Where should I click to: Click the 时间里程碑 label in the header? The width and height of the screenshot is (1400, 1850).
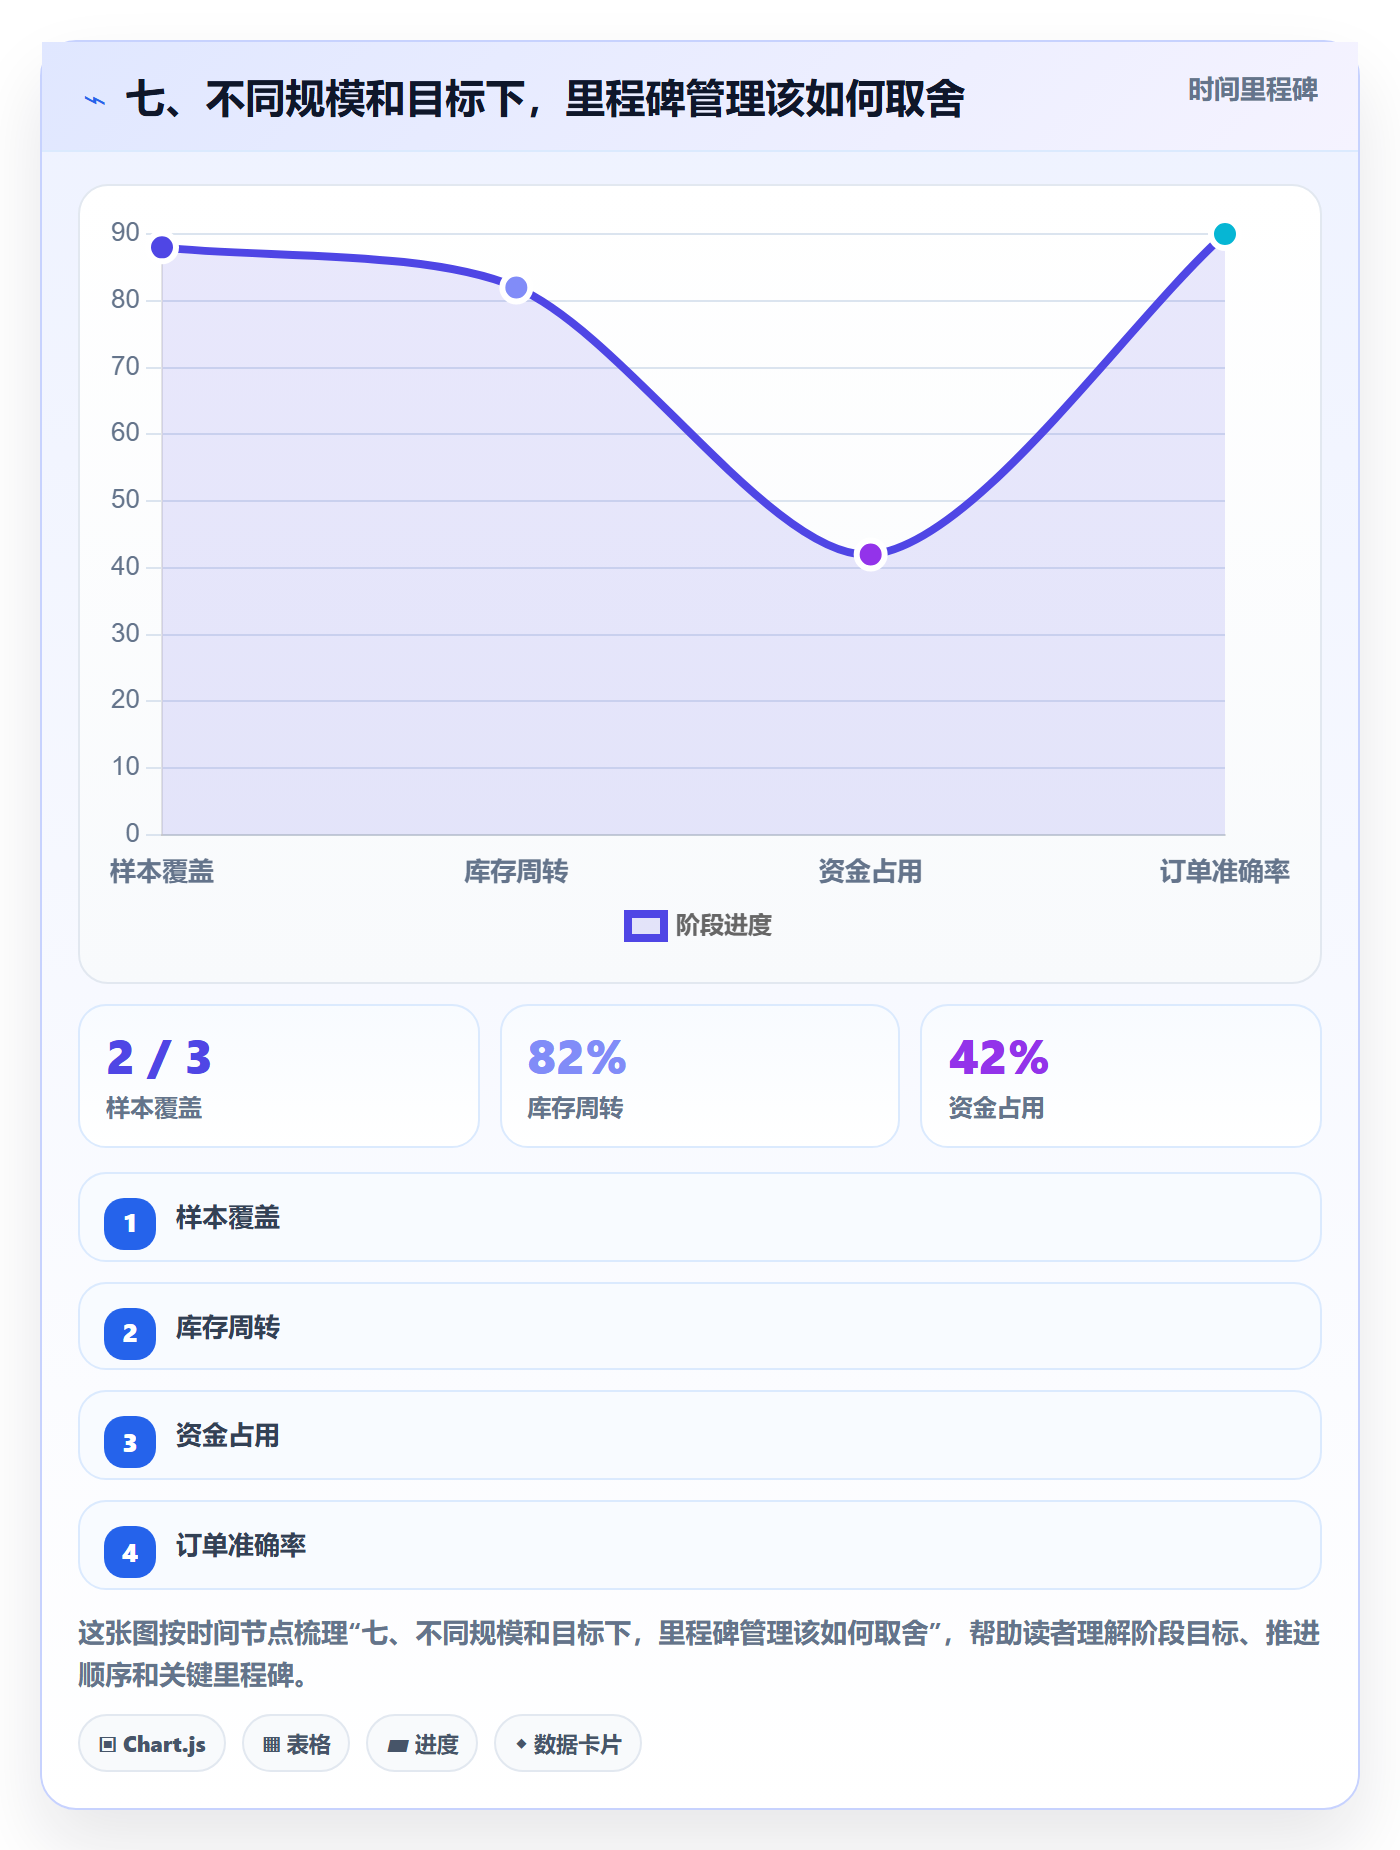coord(1252,90)
